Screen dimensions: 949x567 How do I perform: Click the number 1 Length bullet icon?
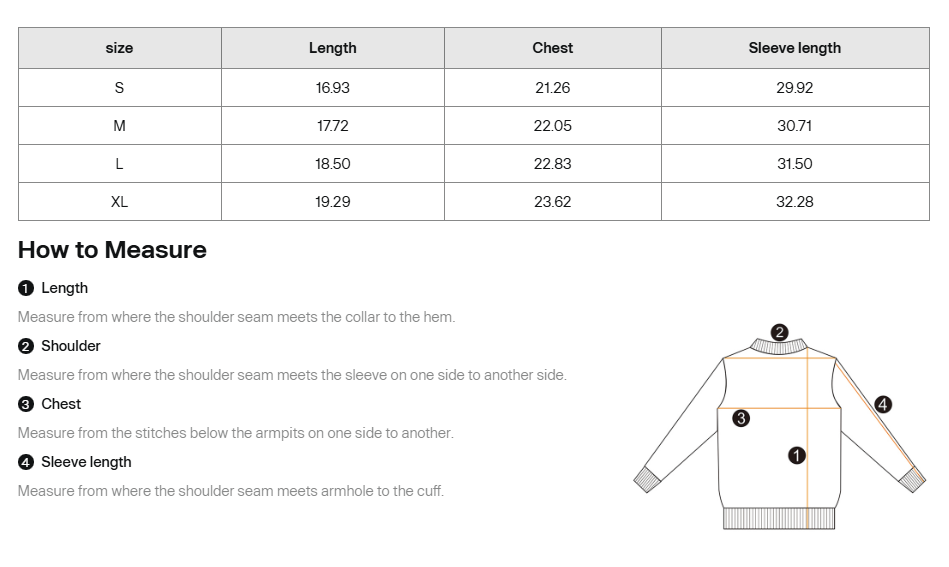26,288
